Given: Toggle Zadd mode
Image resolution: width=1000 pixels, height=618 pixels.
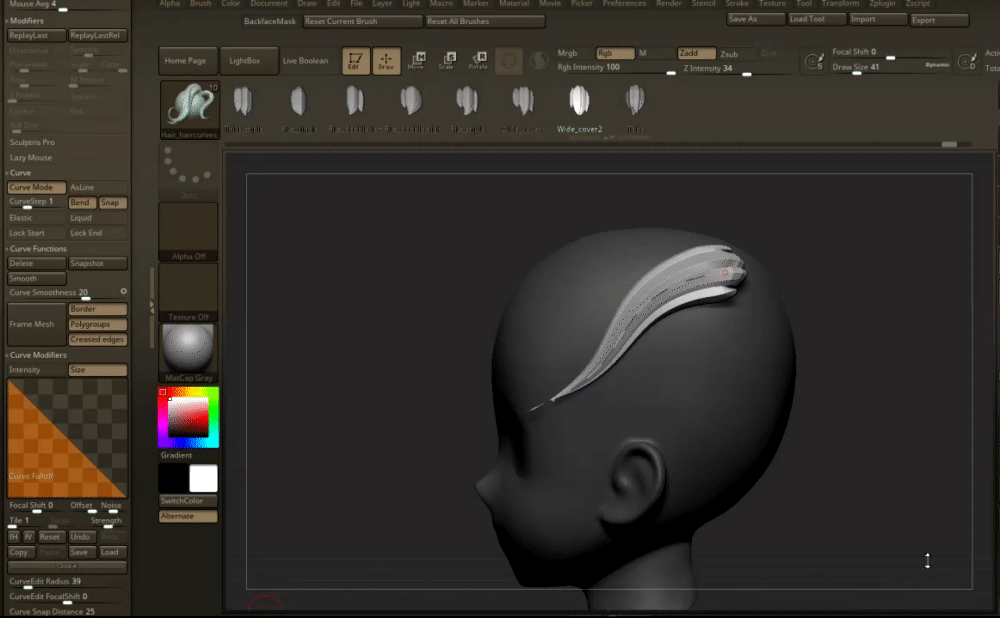Looking at the screenshot, I should pyautogui.click(x=696, y=54).
